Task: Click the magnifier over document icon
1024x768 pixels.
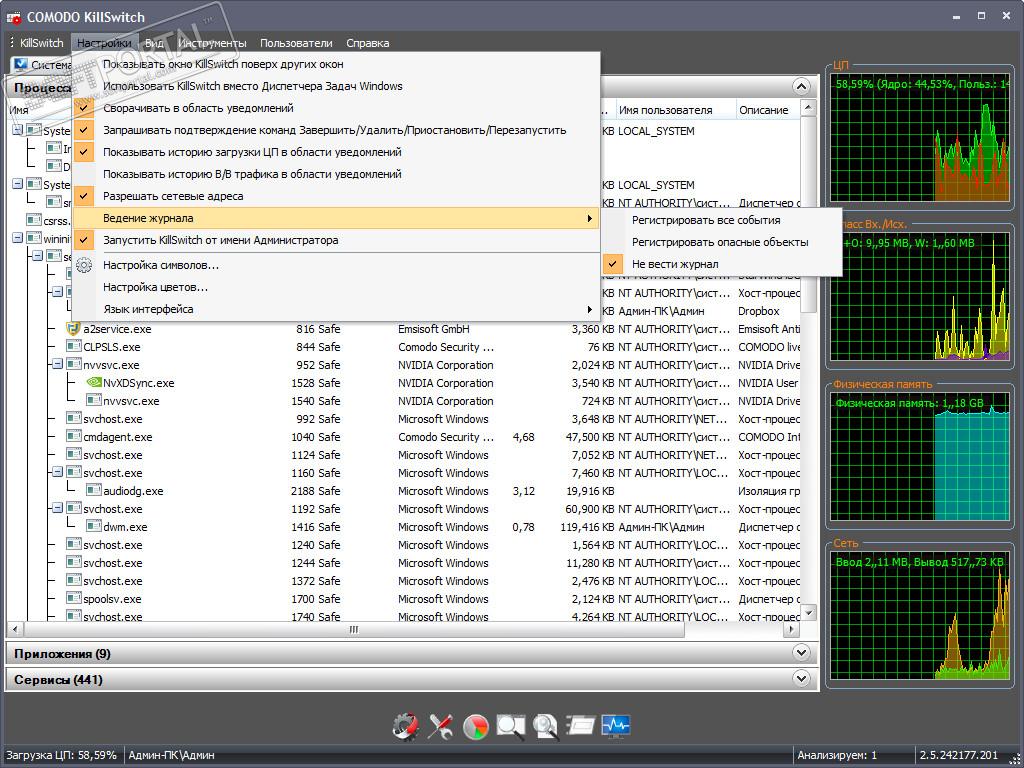Action: pos(545,726)
